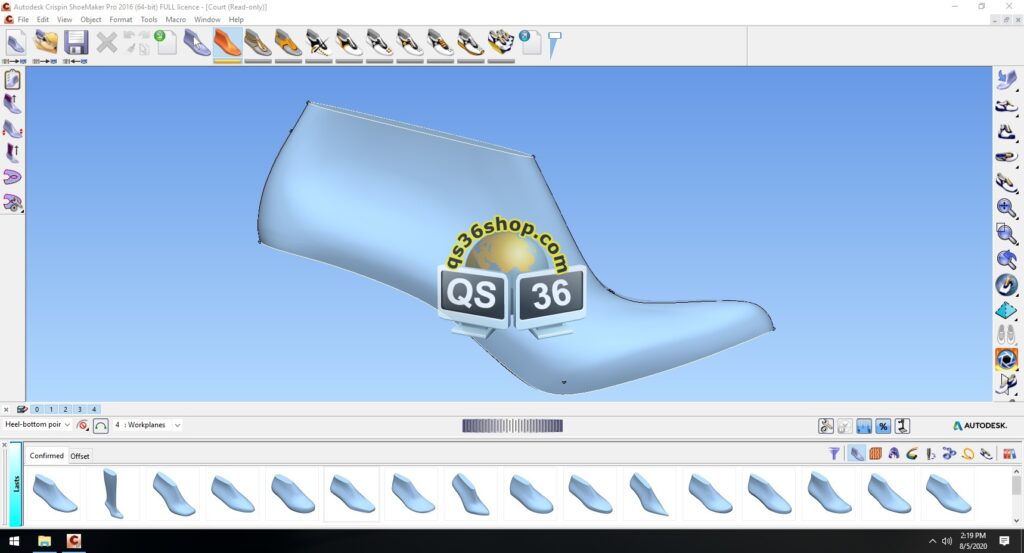Viewport: 1024px width, 553px height.
Task: Click the blue pin marker icon
Action: tap(554, 45)
